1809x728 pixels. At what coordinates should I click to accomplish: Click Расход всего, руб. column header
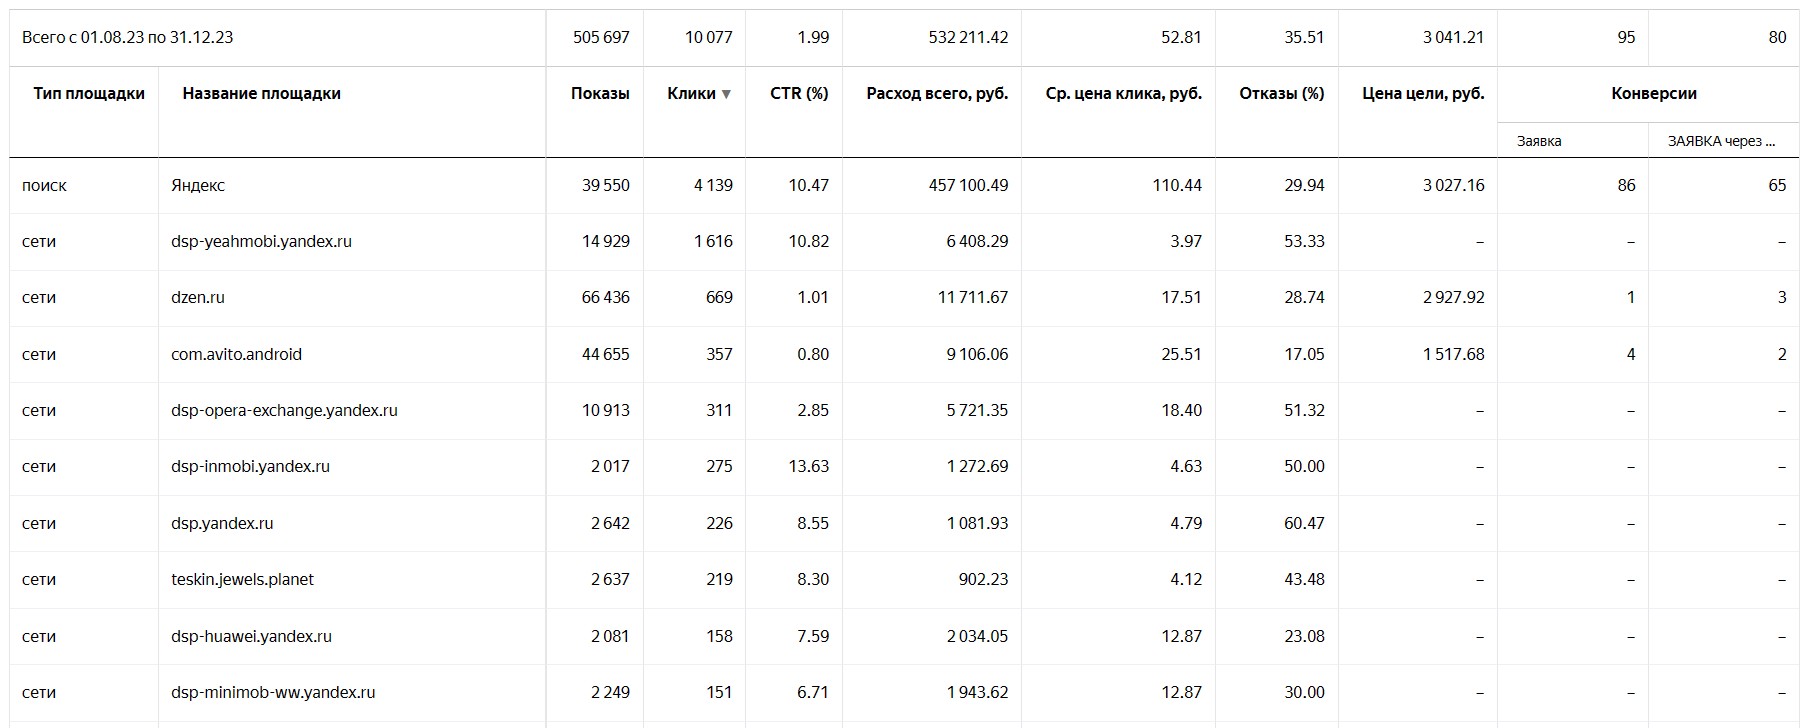click(937, 93)
